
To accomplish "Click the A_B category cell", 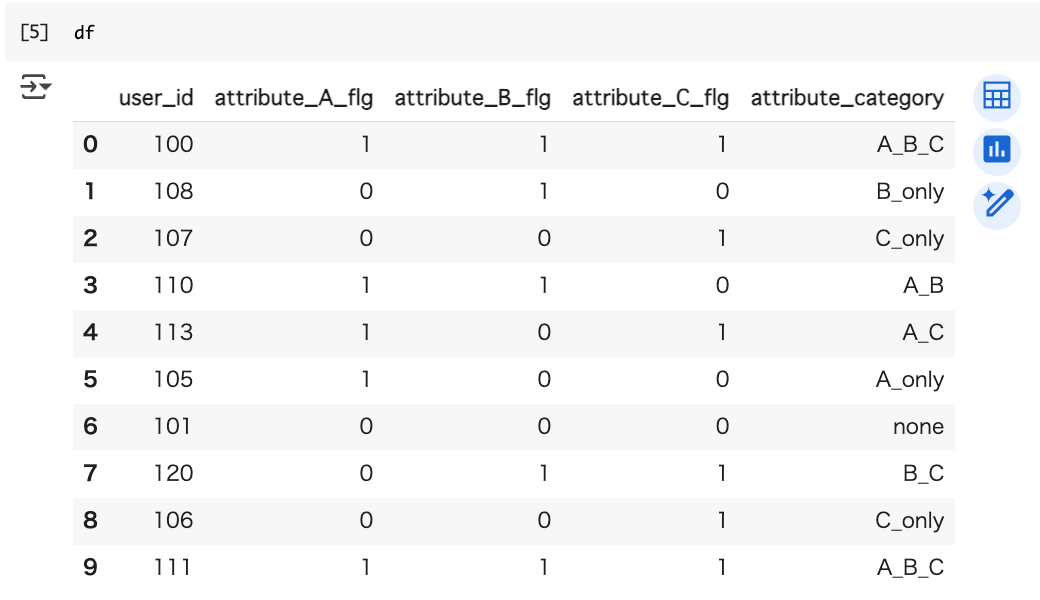I will [x=923, y=286].
